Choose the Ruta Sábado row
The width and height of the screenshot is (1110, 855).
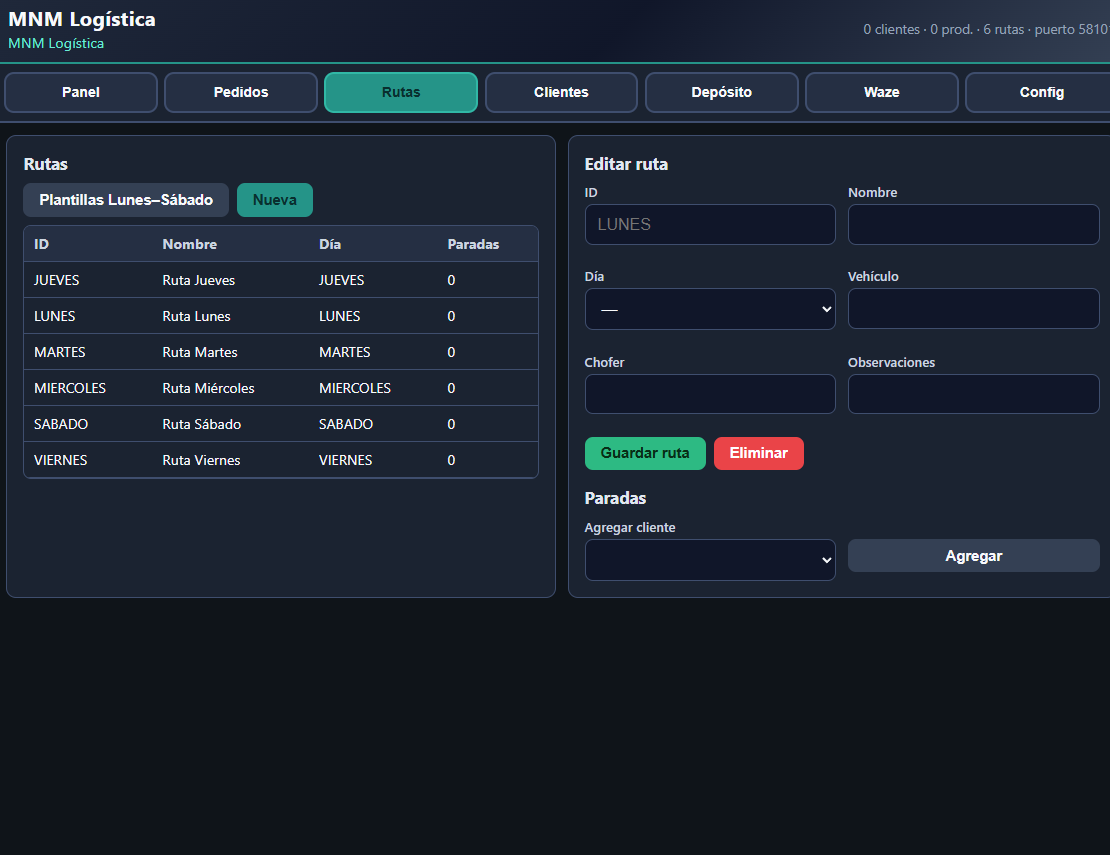[281, 424]
